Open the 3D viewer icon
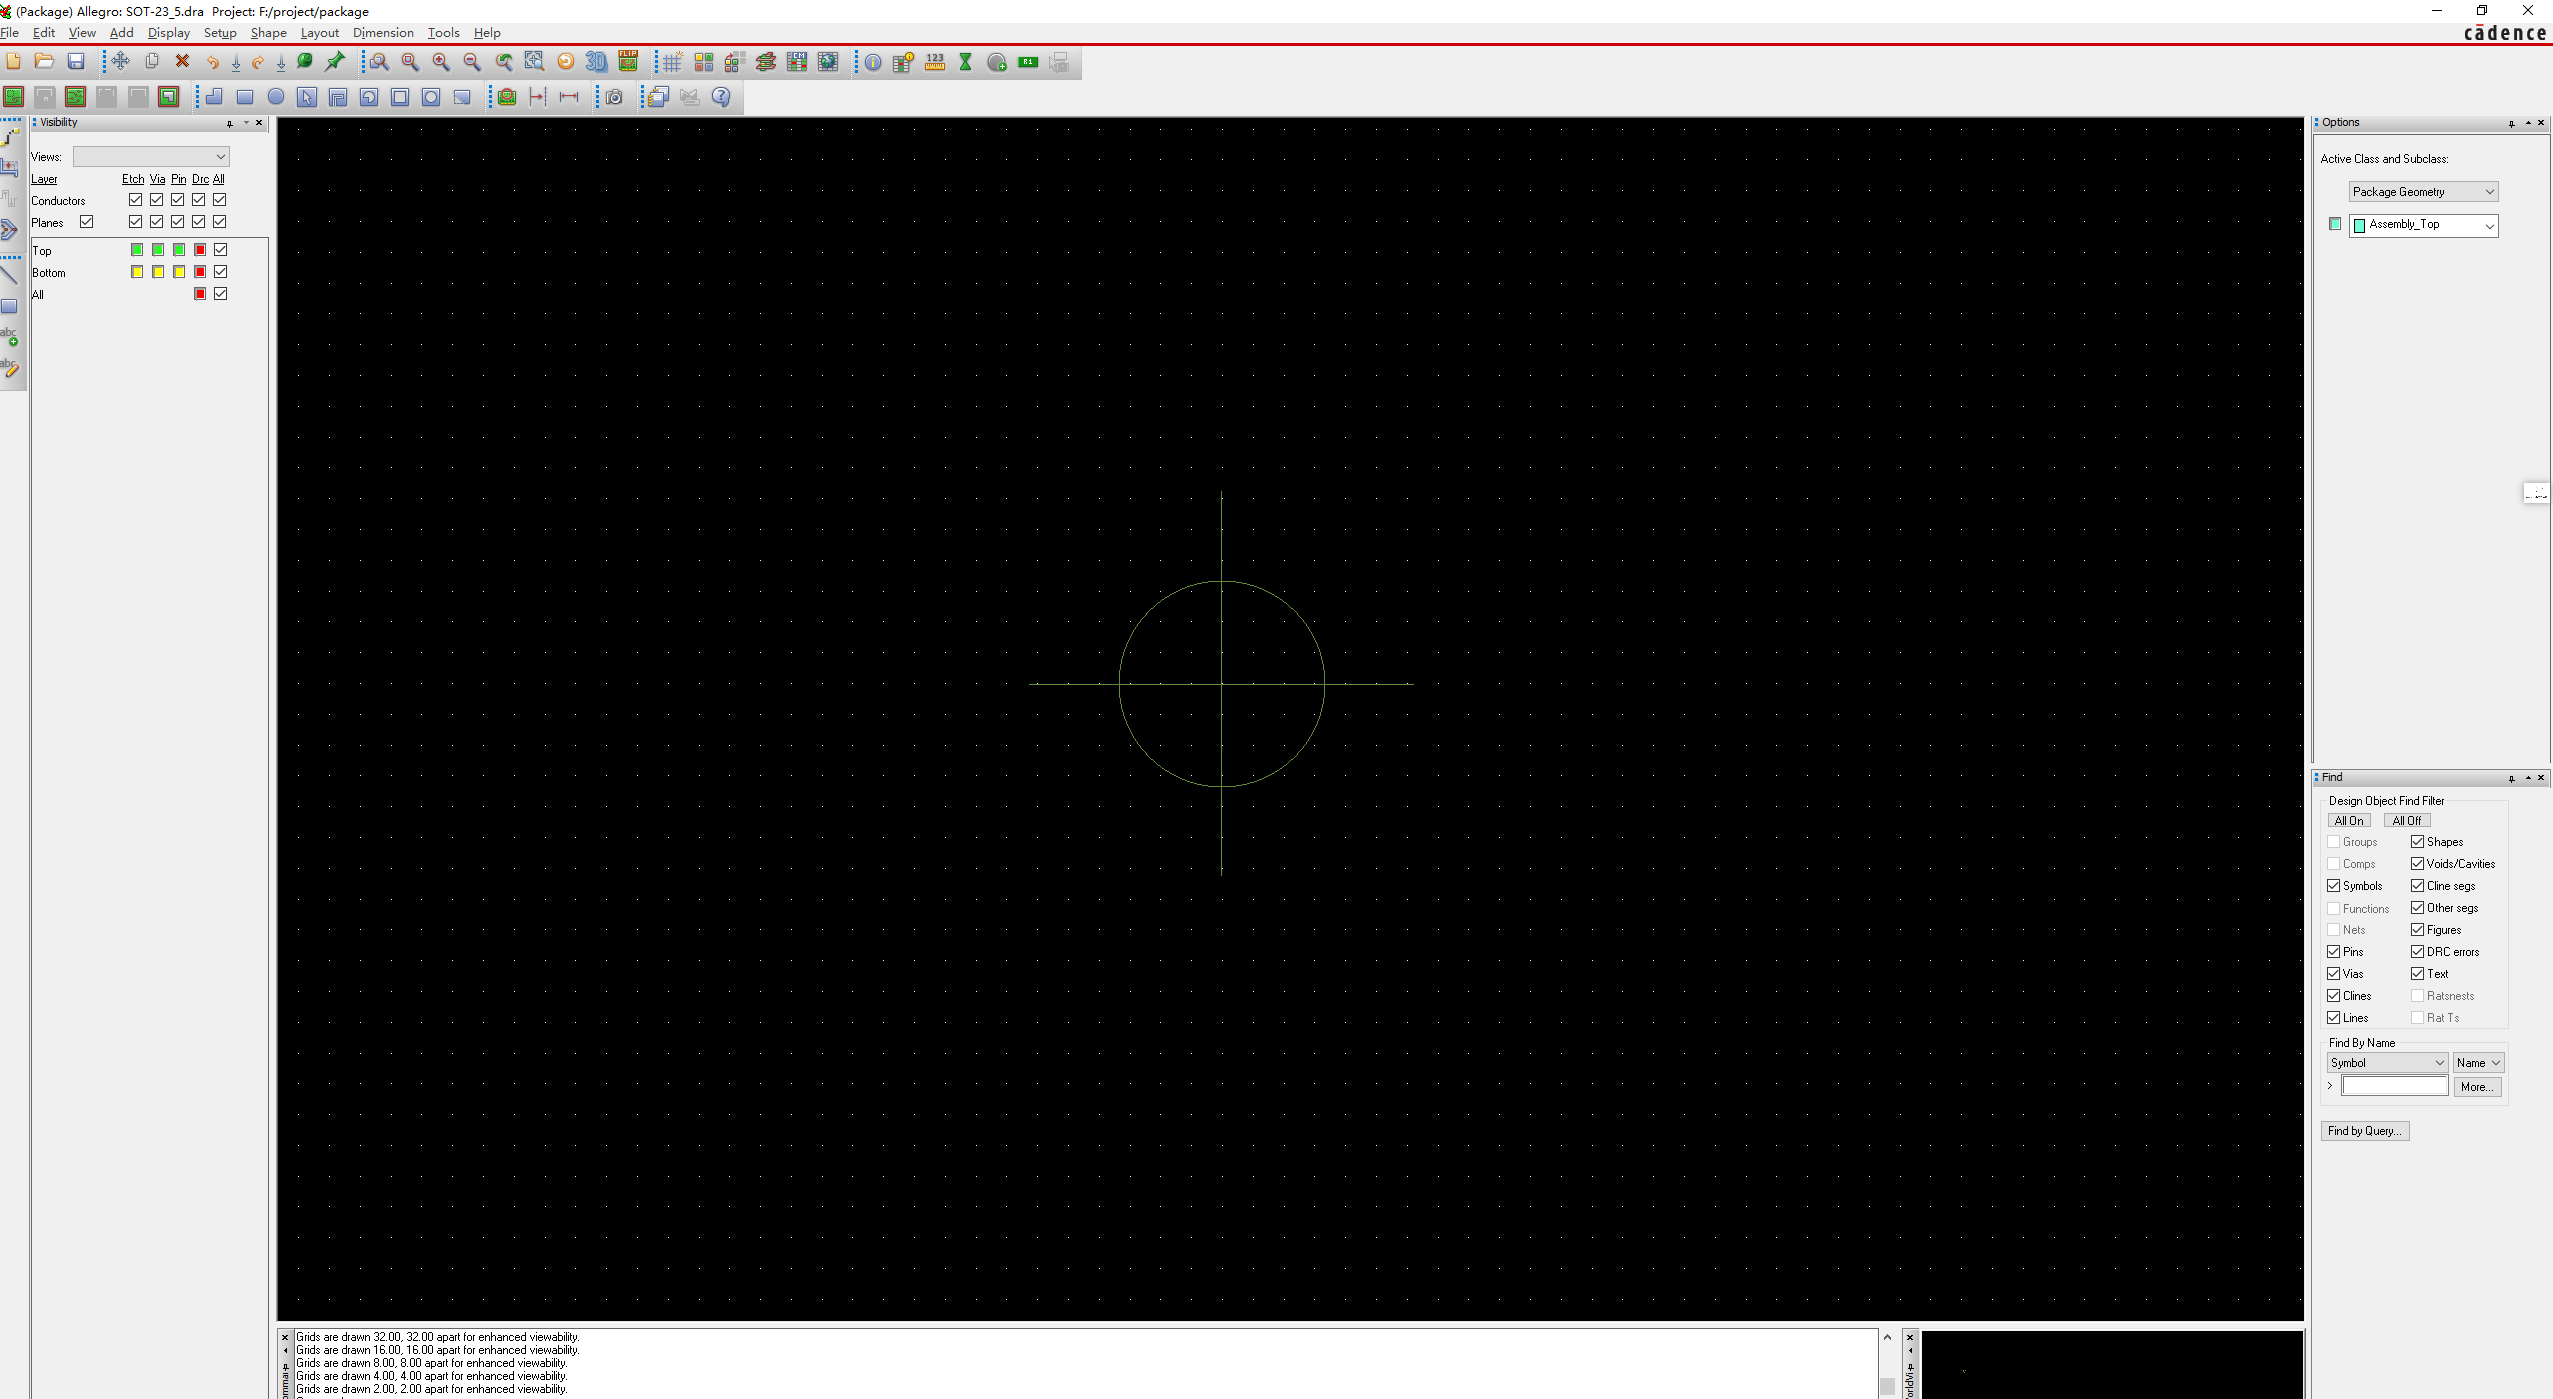 597,62
